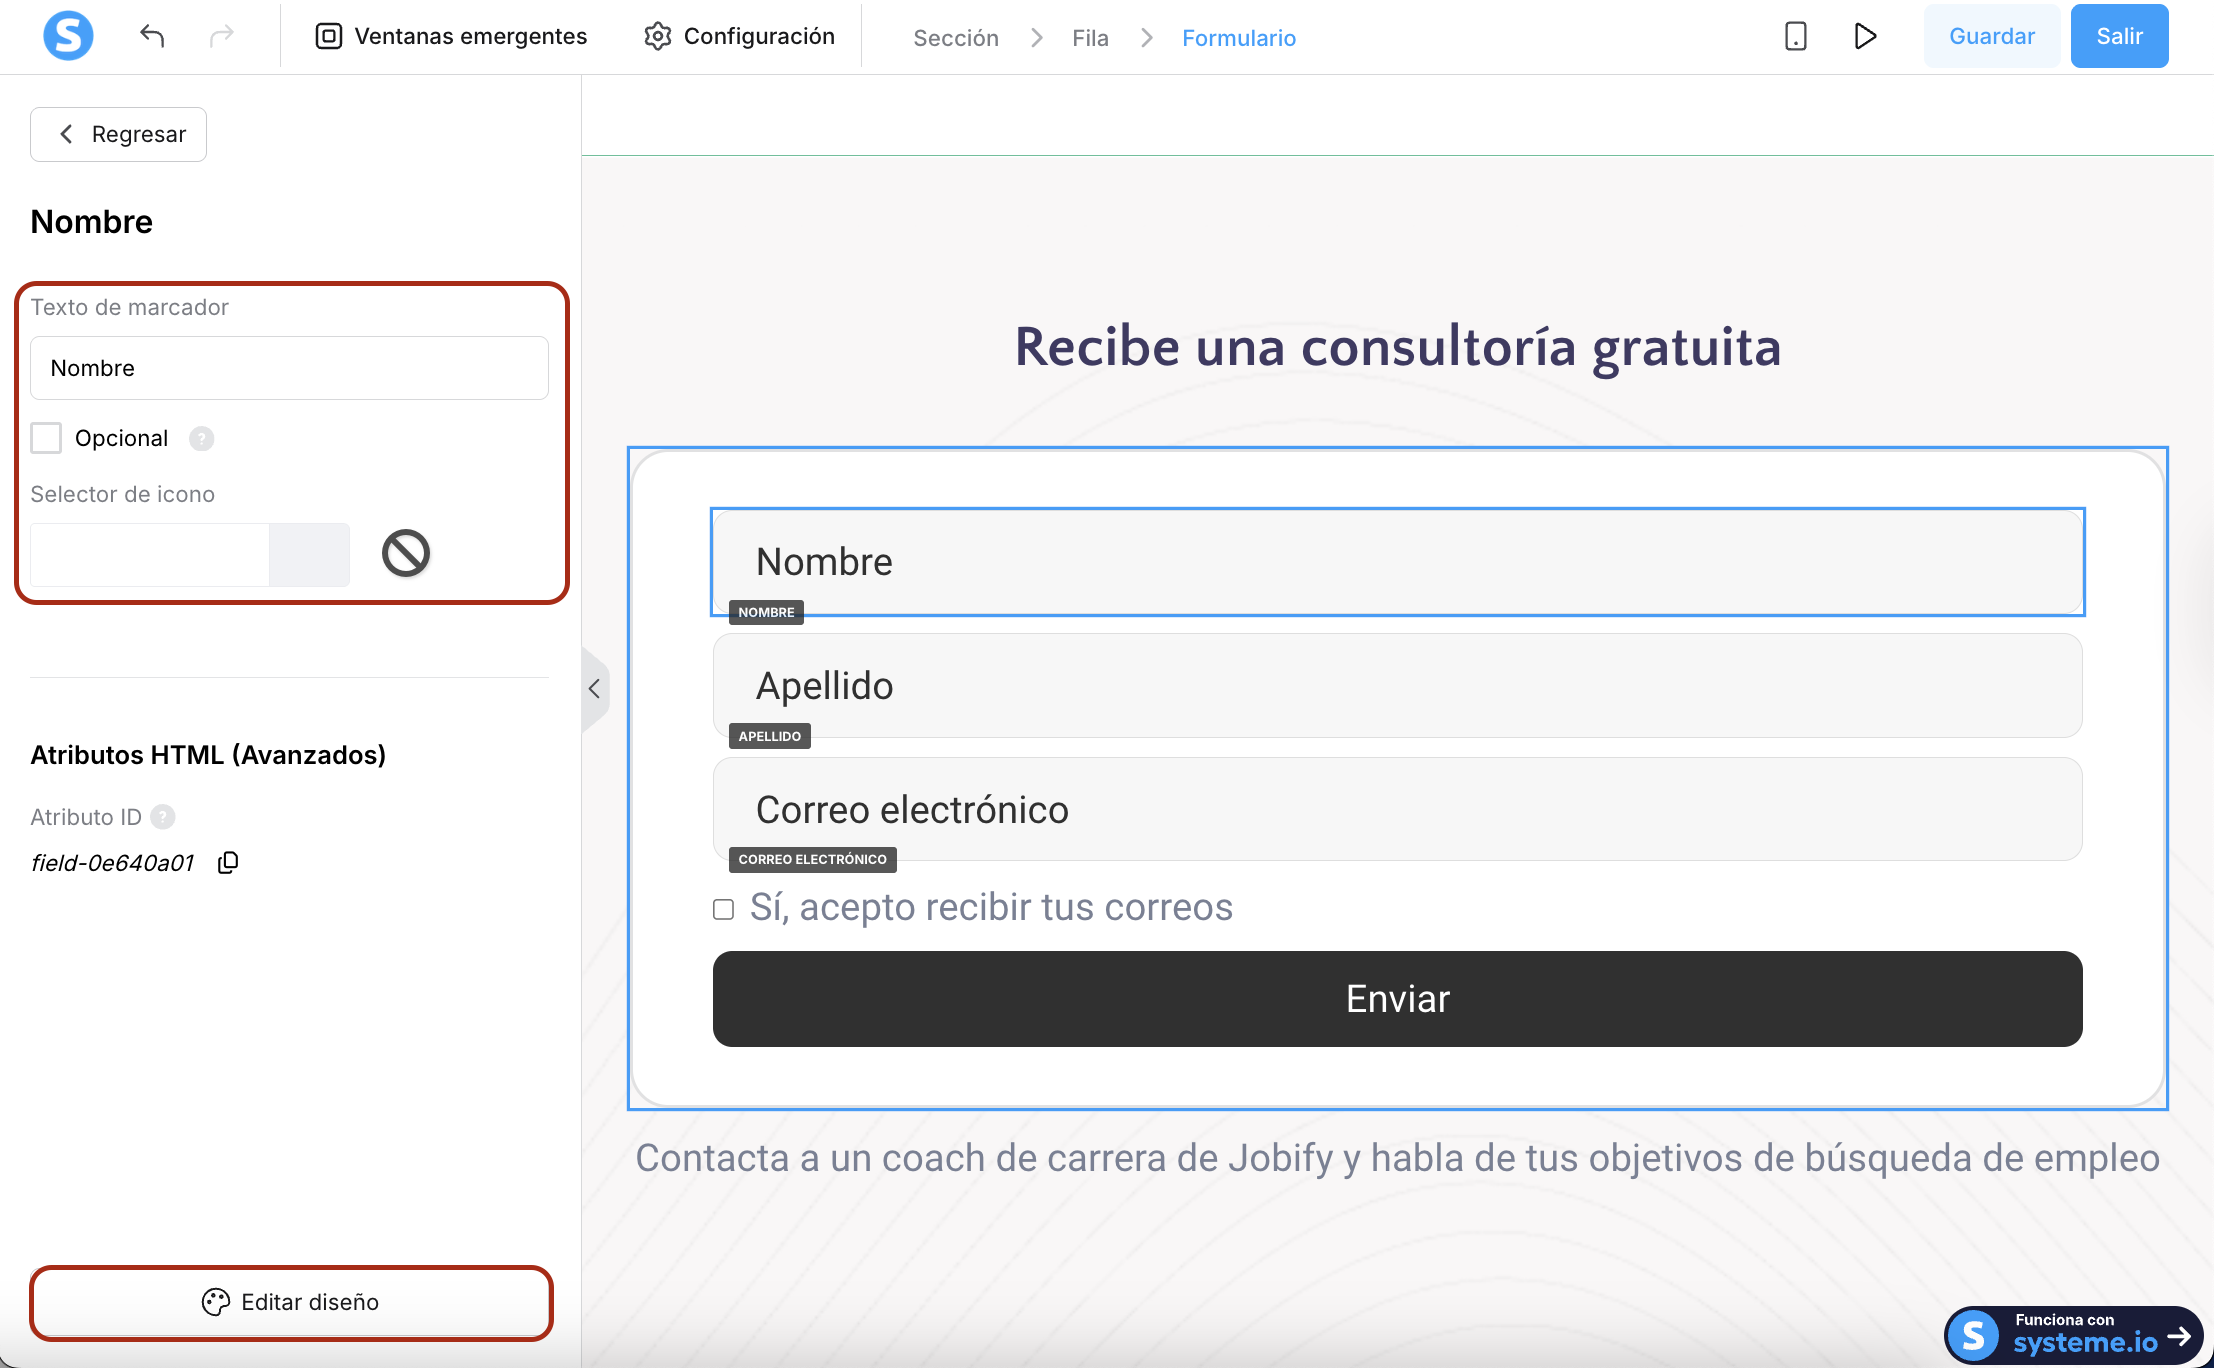Copy the field-0e640a01 attribute ID
The image size is (2214, 1368).
pyautogui.click(x=228, y=862)
